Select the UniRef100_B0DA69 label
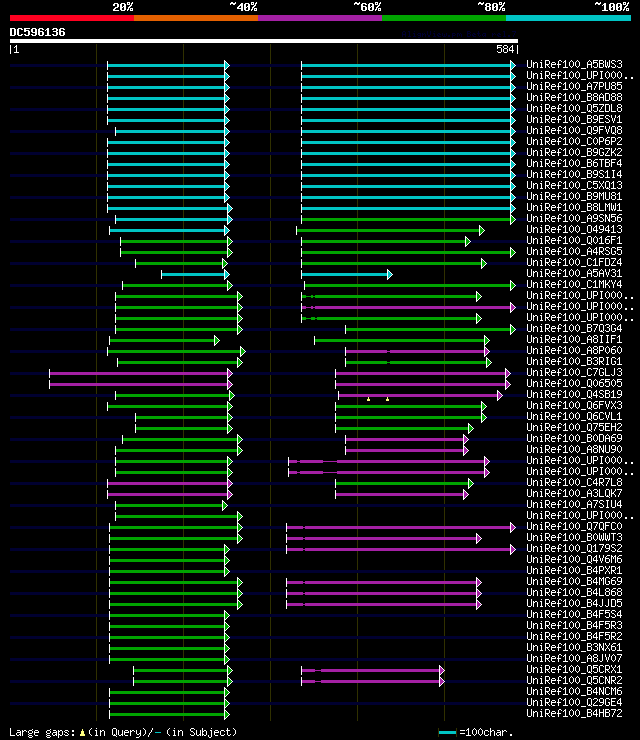Screen dimensions: 640x740 click(x=574, y=438)
